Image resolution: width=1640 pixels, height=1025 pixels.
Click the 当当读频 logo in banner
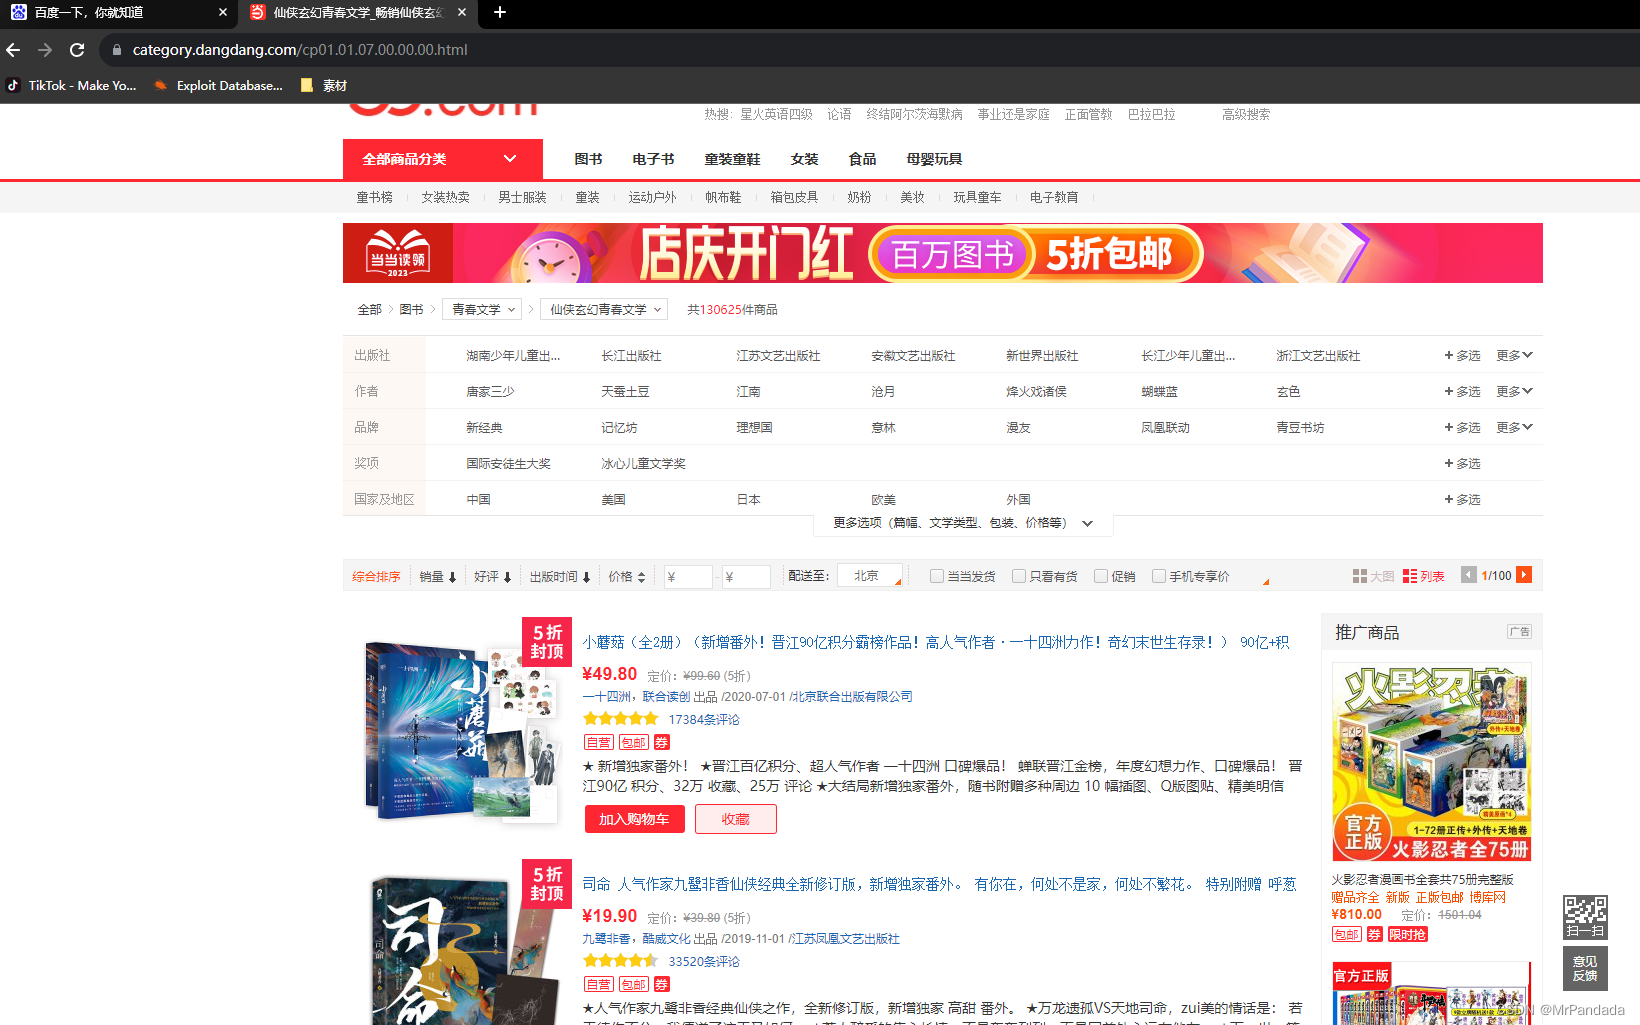coord(398,253)
